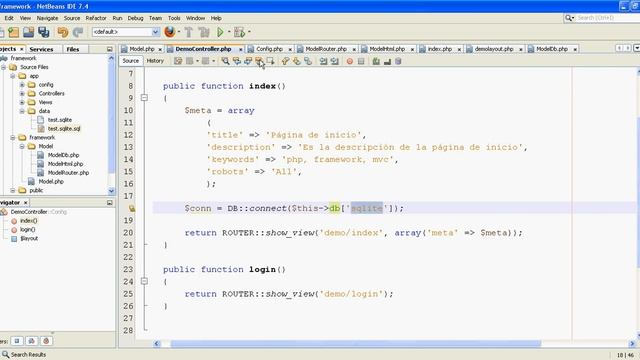Screen dimensions: 640x360
Task: Click the Search (Ctrl+I) input field
Action: tap(608, 18)
